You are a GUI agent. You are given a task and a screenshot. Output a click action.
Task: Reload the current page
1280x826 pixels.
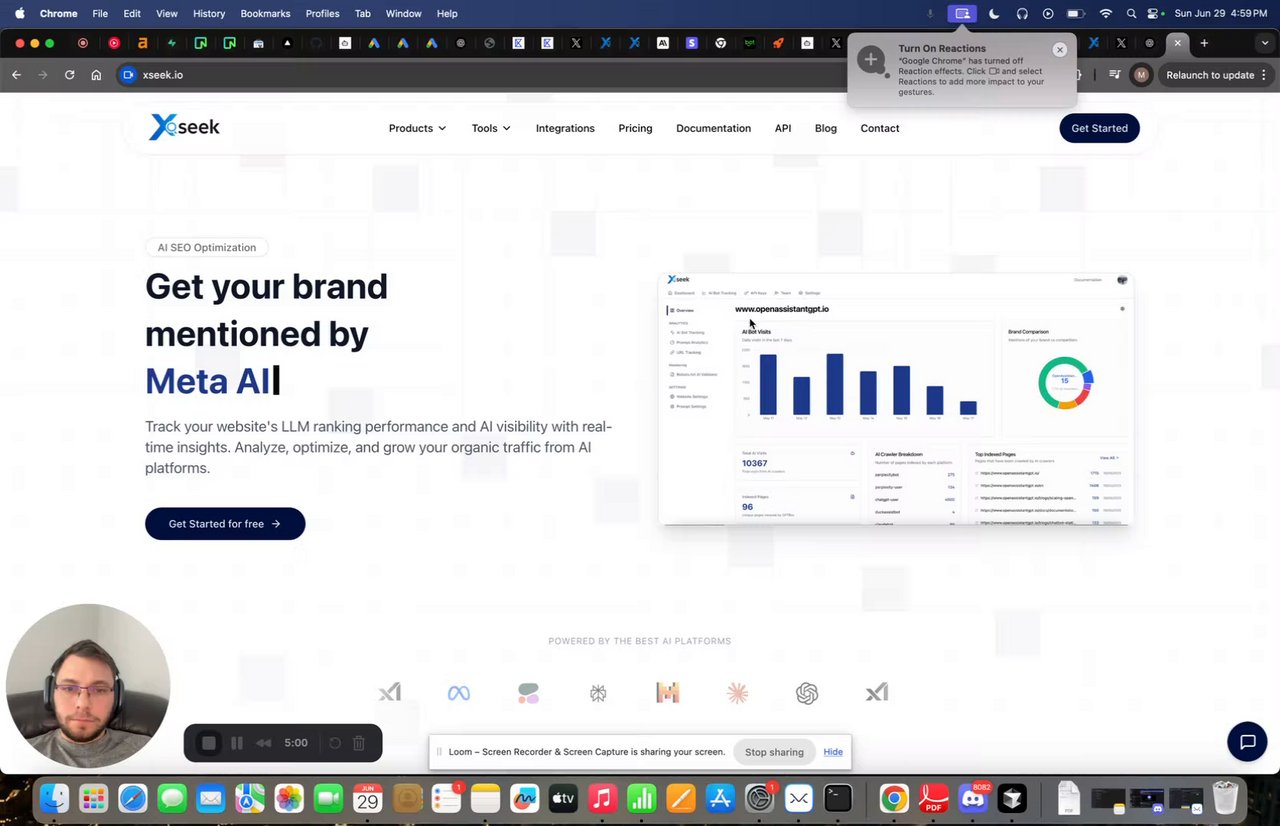point(69,75)
